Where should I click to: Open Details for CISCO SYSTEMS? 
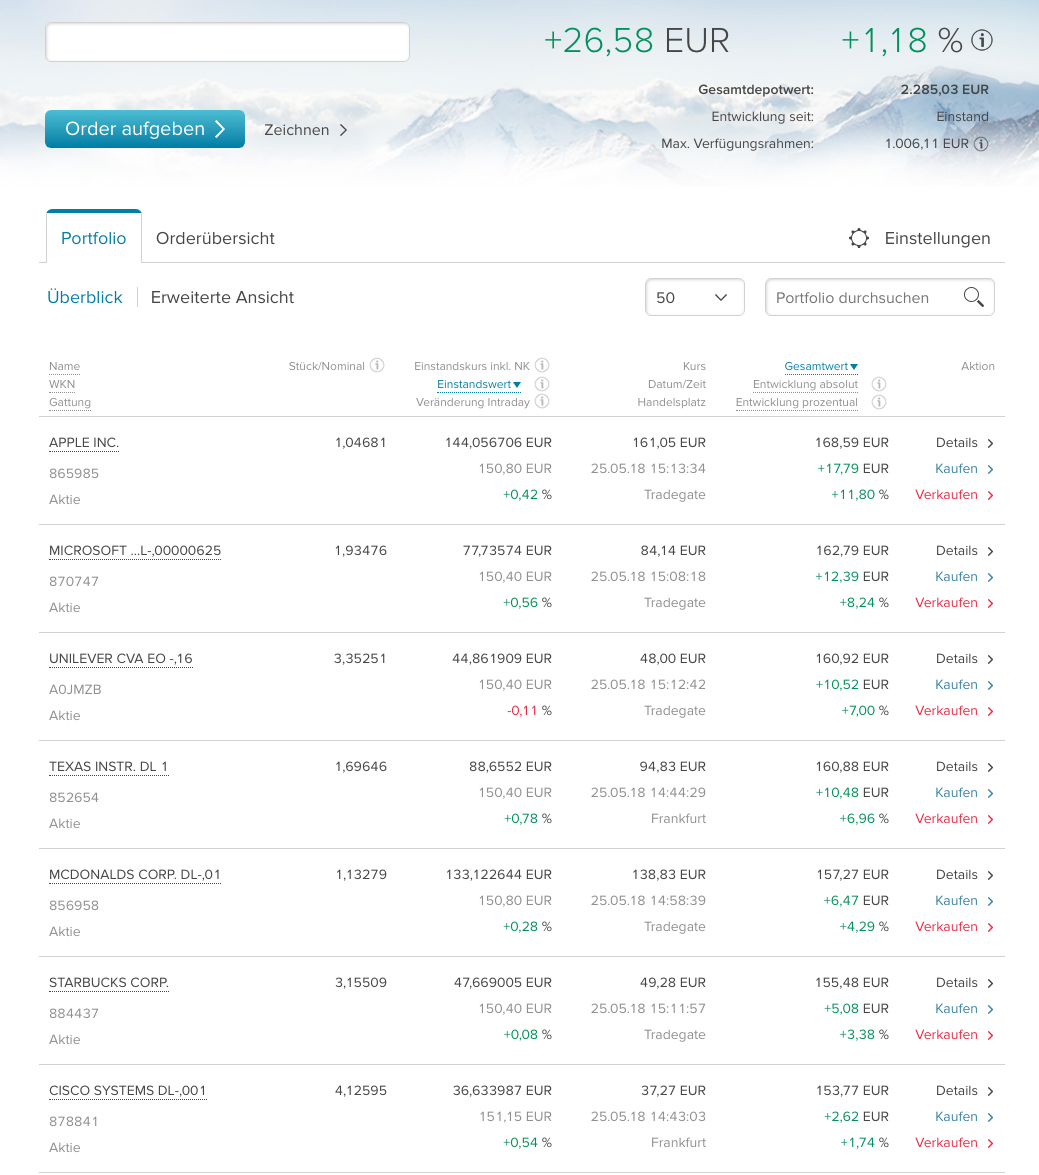(x=957, y=1090)
